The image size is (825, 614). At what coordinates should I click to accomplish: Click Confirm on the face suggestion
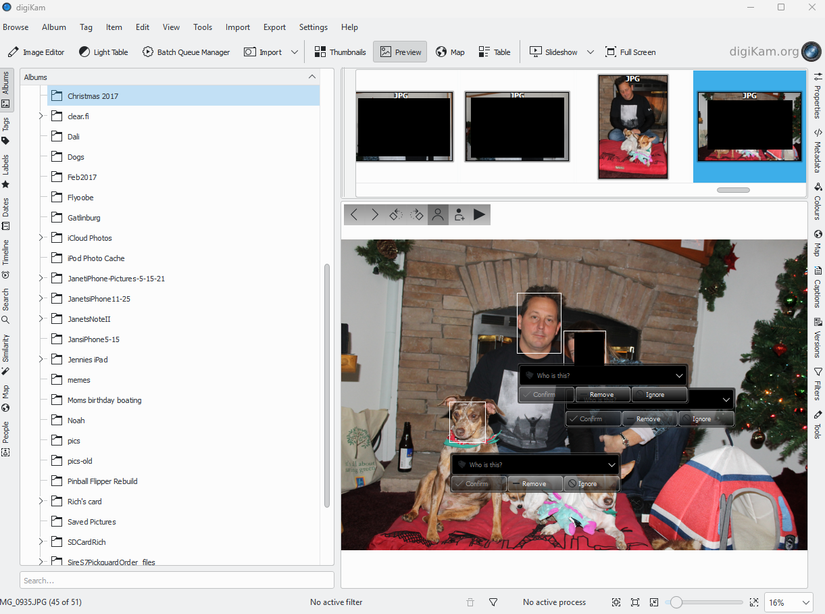545,394
